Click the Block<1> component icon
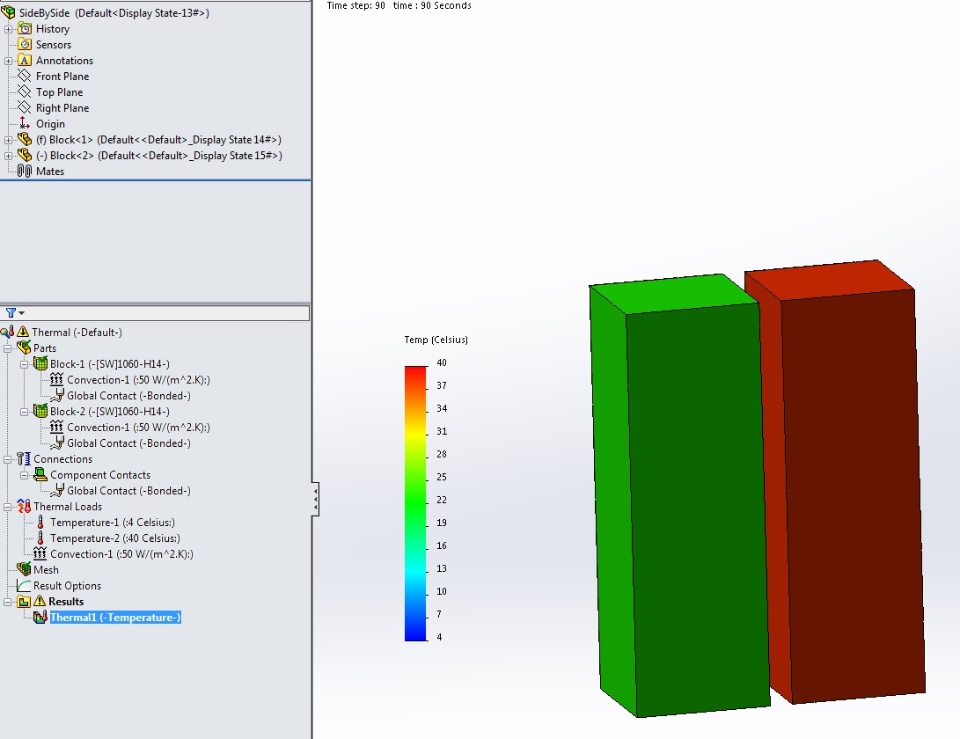Image resolution: width=960 pixels, height=739 pixels. (x=24, y=139)
